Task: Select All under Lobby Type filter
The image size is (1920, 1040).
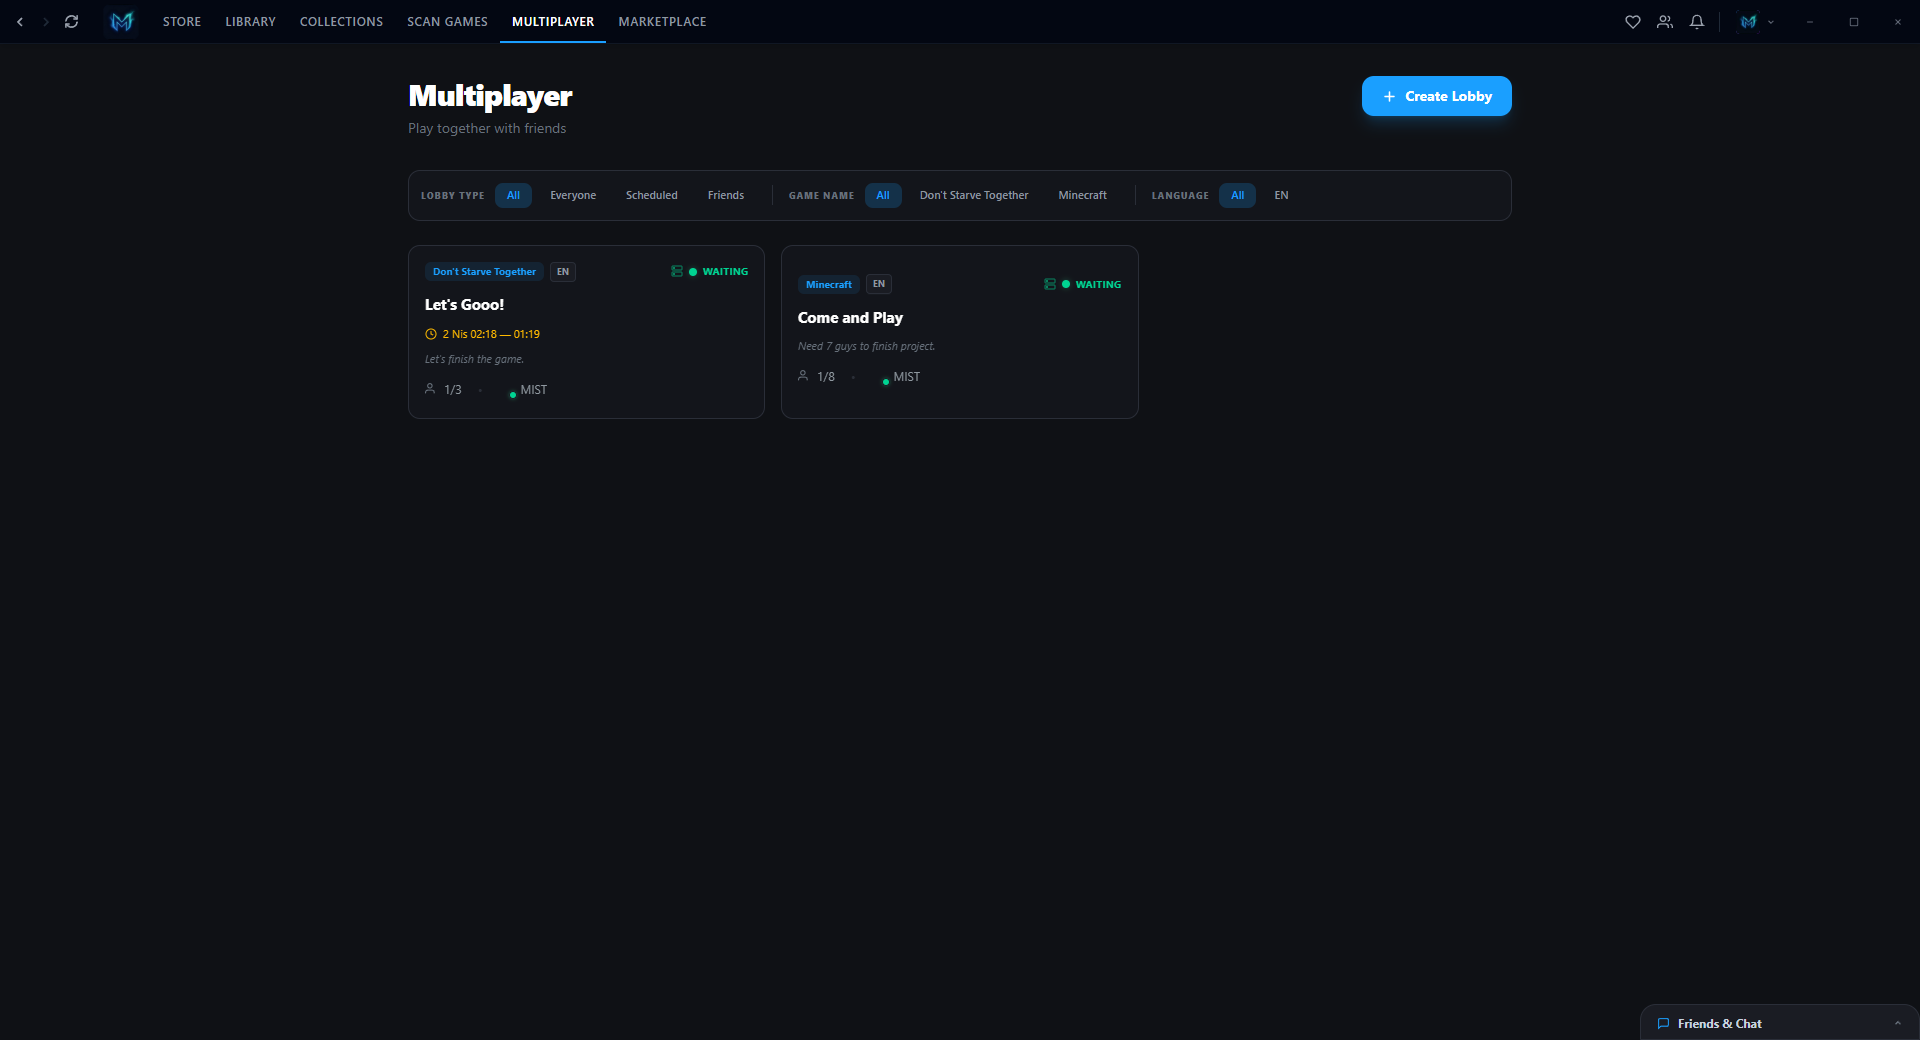Action: click(x=513, y=195)
